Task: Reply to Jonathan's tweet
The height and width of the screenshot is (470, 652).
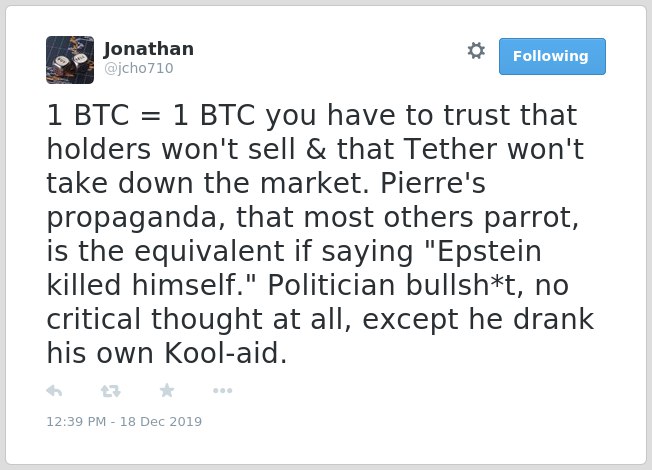Action: click(54, 391)
